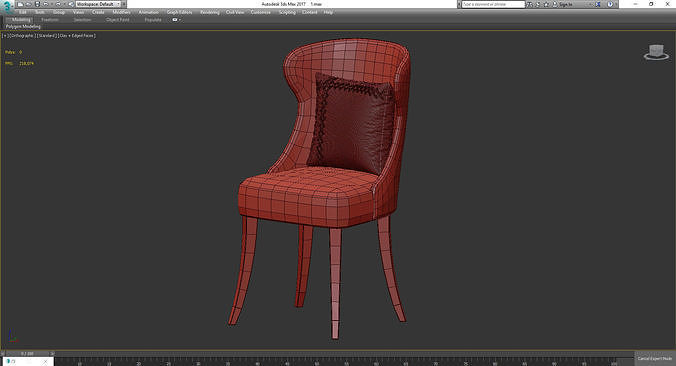
Task: Click the Help question mark icon
Action: click(x=610, y=4)
